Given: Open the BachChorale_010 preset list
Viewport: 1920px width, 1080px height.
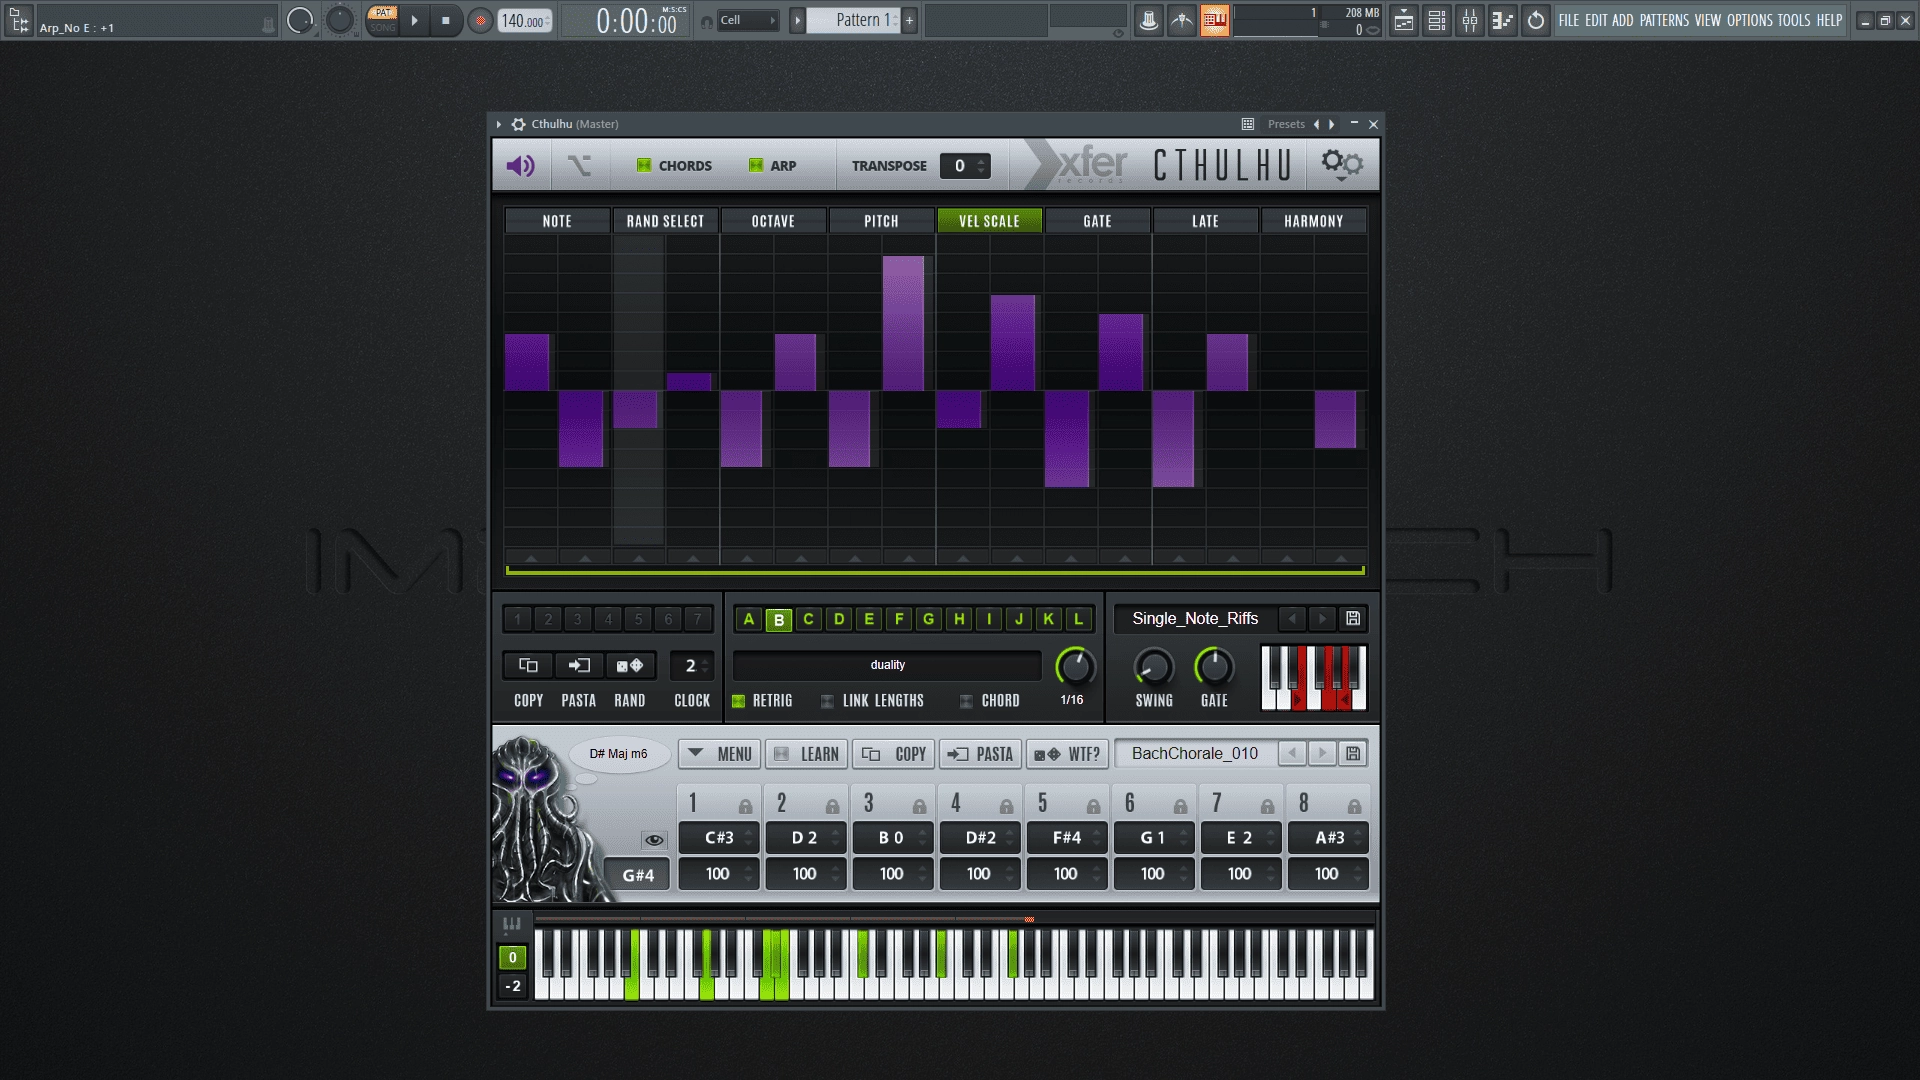Looking at the screenshot, I should [1195, 754].
